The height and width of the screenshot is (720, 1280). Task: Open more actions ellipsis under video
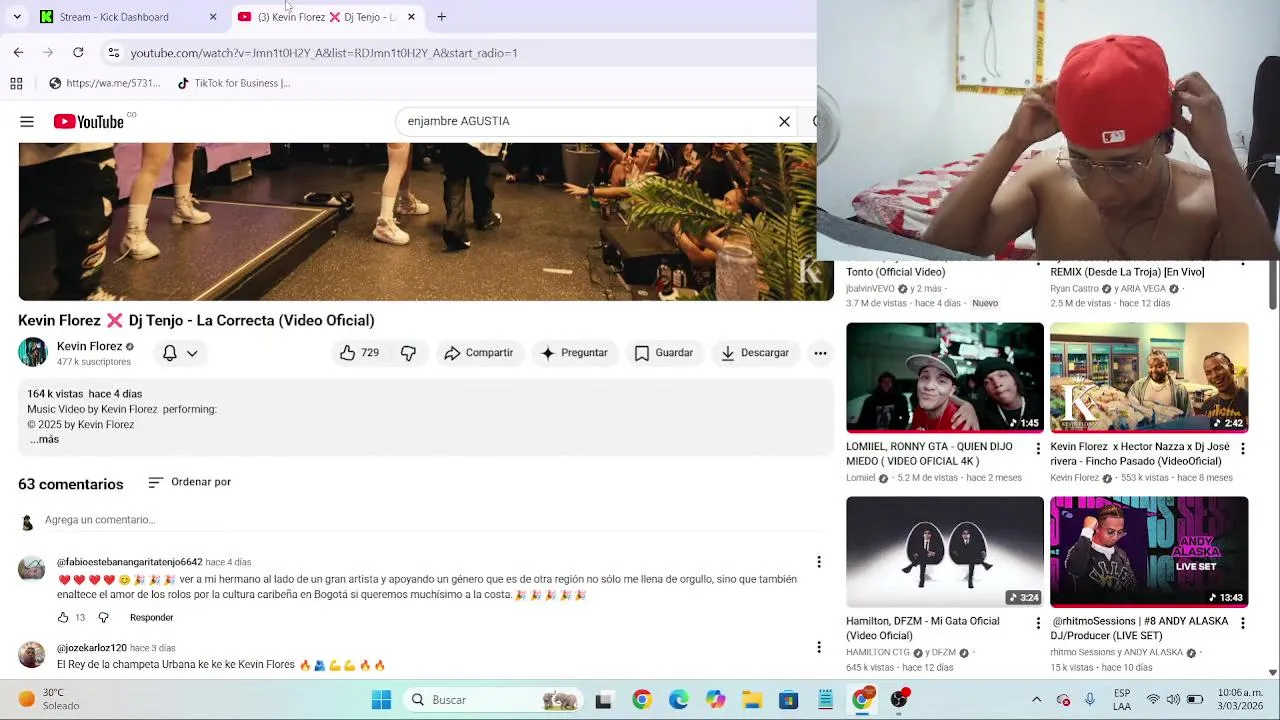pyautogui.click(x=820, y=353)
